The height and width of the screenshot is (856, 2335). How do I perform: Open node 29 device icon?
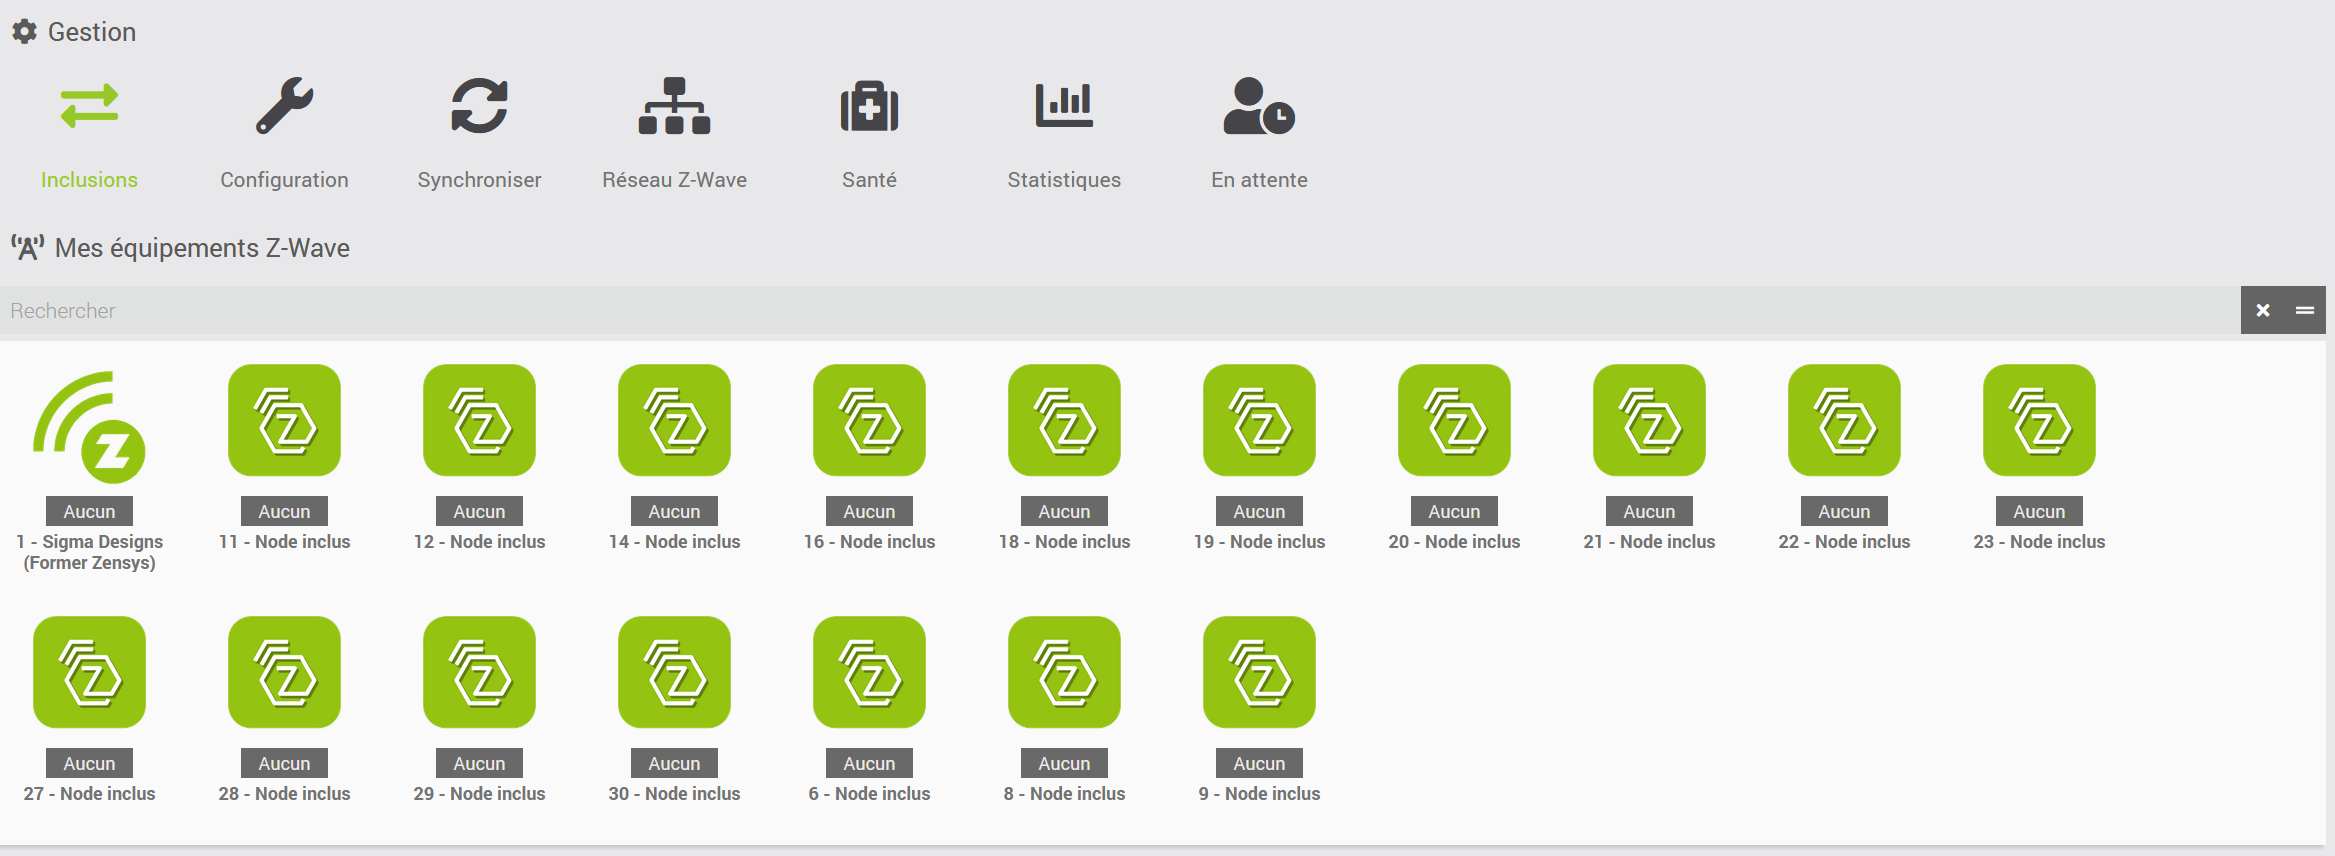click(x=479, y=672)
